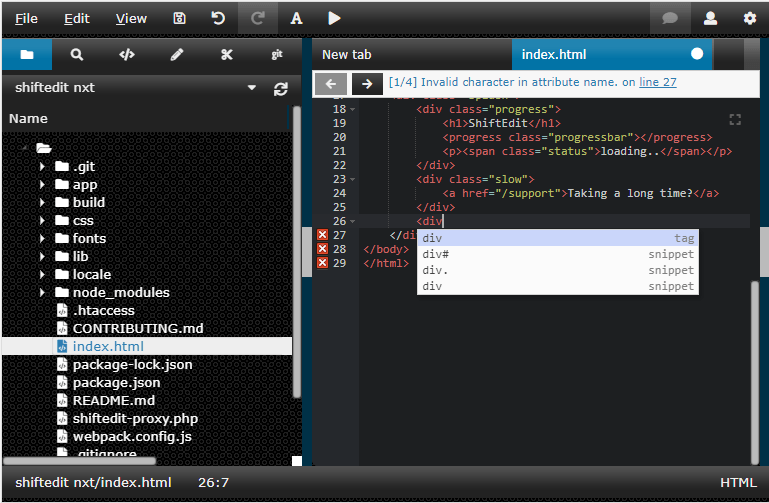The image size is (769, 503).
Task: Click the undo arrow icon
Action: click(218, 18)
